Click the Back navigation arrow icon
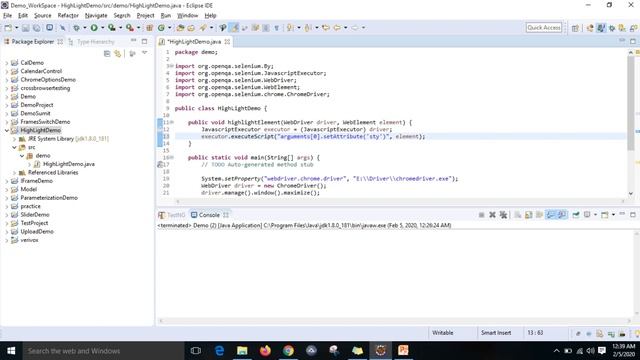Viewport: 640px width, 360px height. click(x=337, y=28)
